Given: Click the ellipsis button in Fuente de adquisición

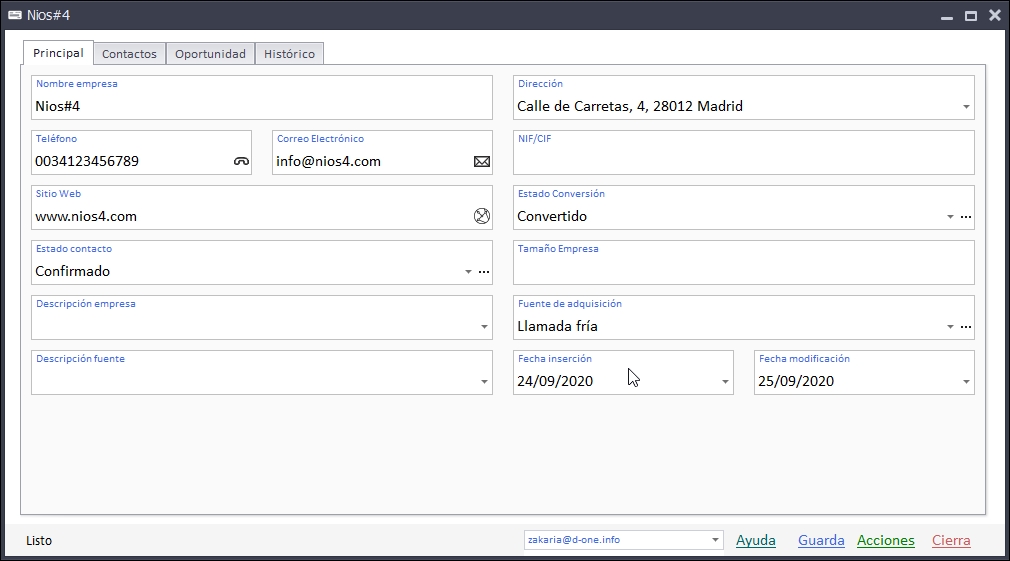Looking at the screenshot, I should pyautogui.click(x=966, y=327).
